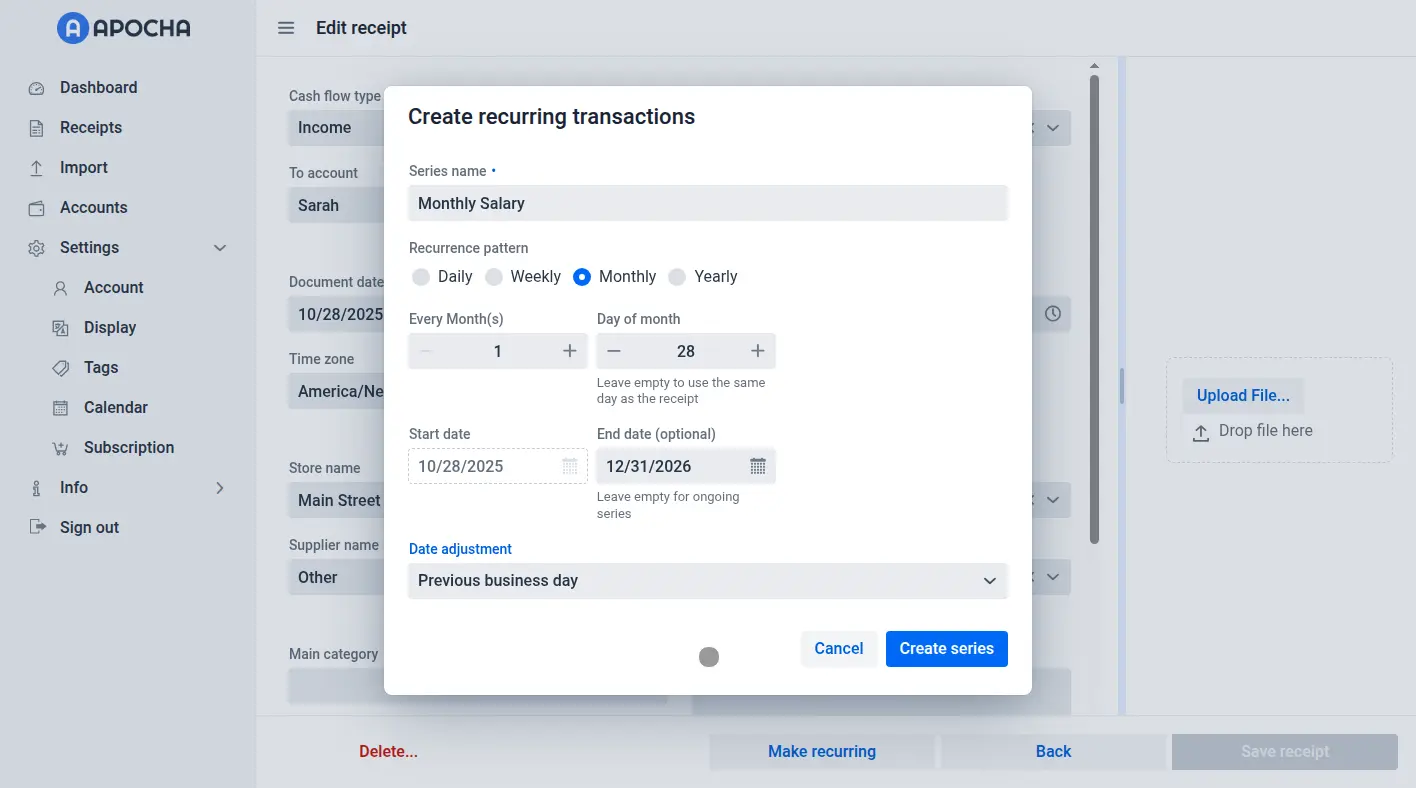Click the minus icon for Day of month
Image resolution: width=1416 pixels, height=788 pixels.
coord(614,351)
